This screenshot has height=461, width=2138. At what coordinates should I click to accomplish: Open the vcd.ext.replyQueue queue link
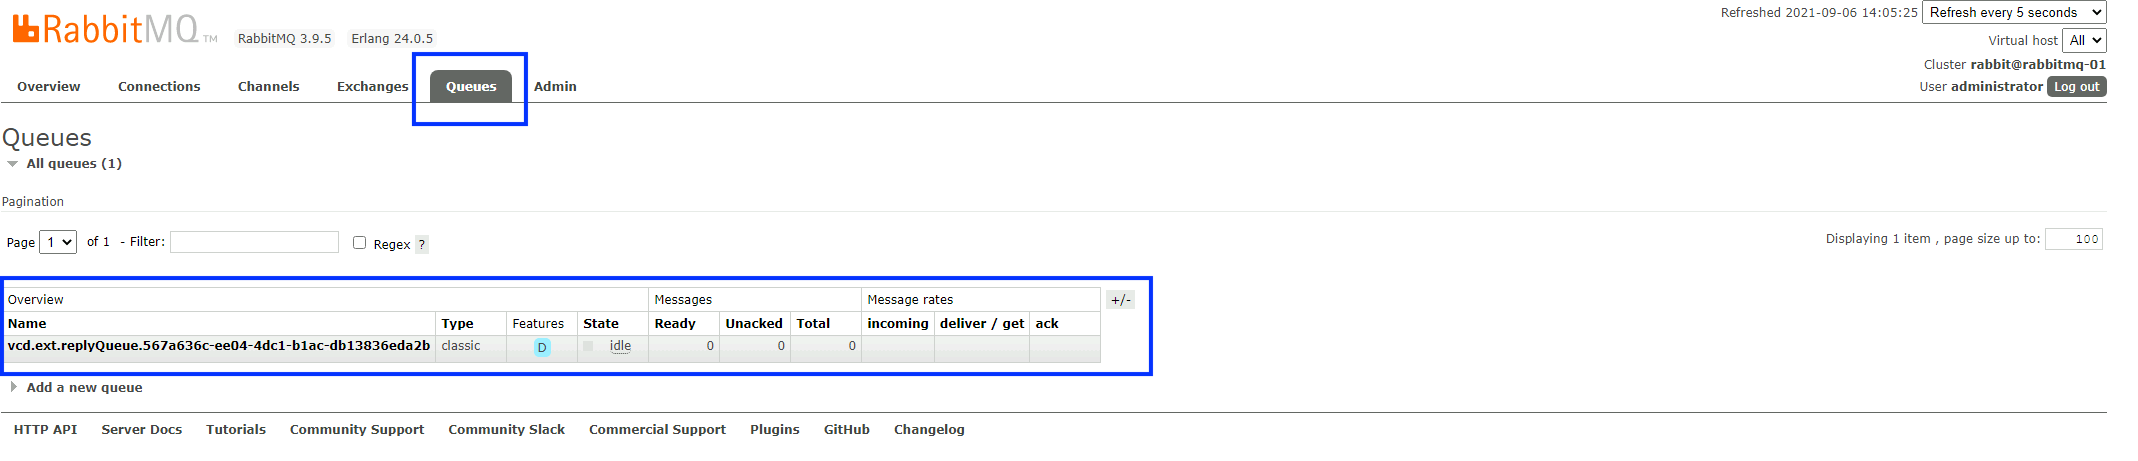pos(219,346)
